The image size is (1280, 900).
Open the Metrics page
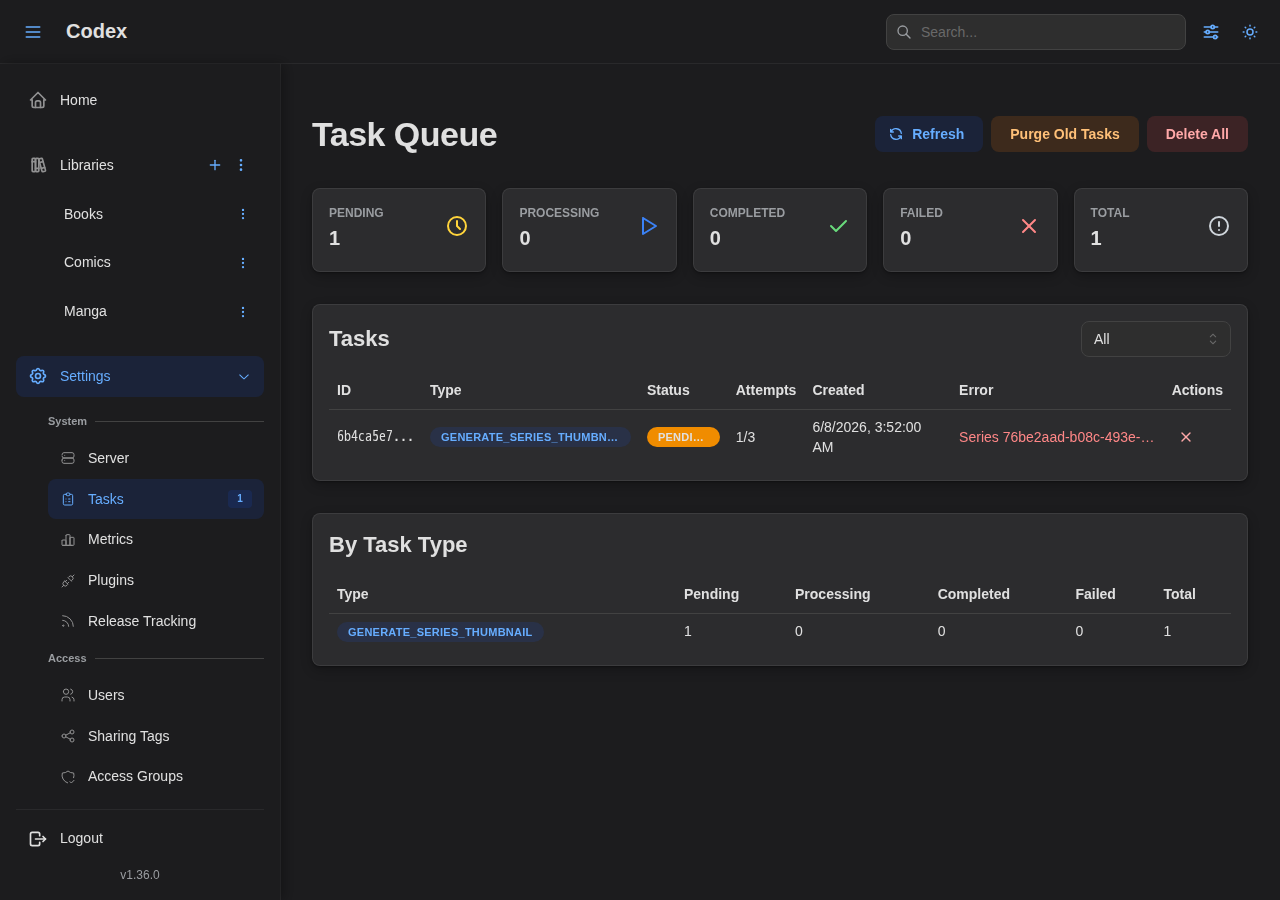(x=156, y=539)
